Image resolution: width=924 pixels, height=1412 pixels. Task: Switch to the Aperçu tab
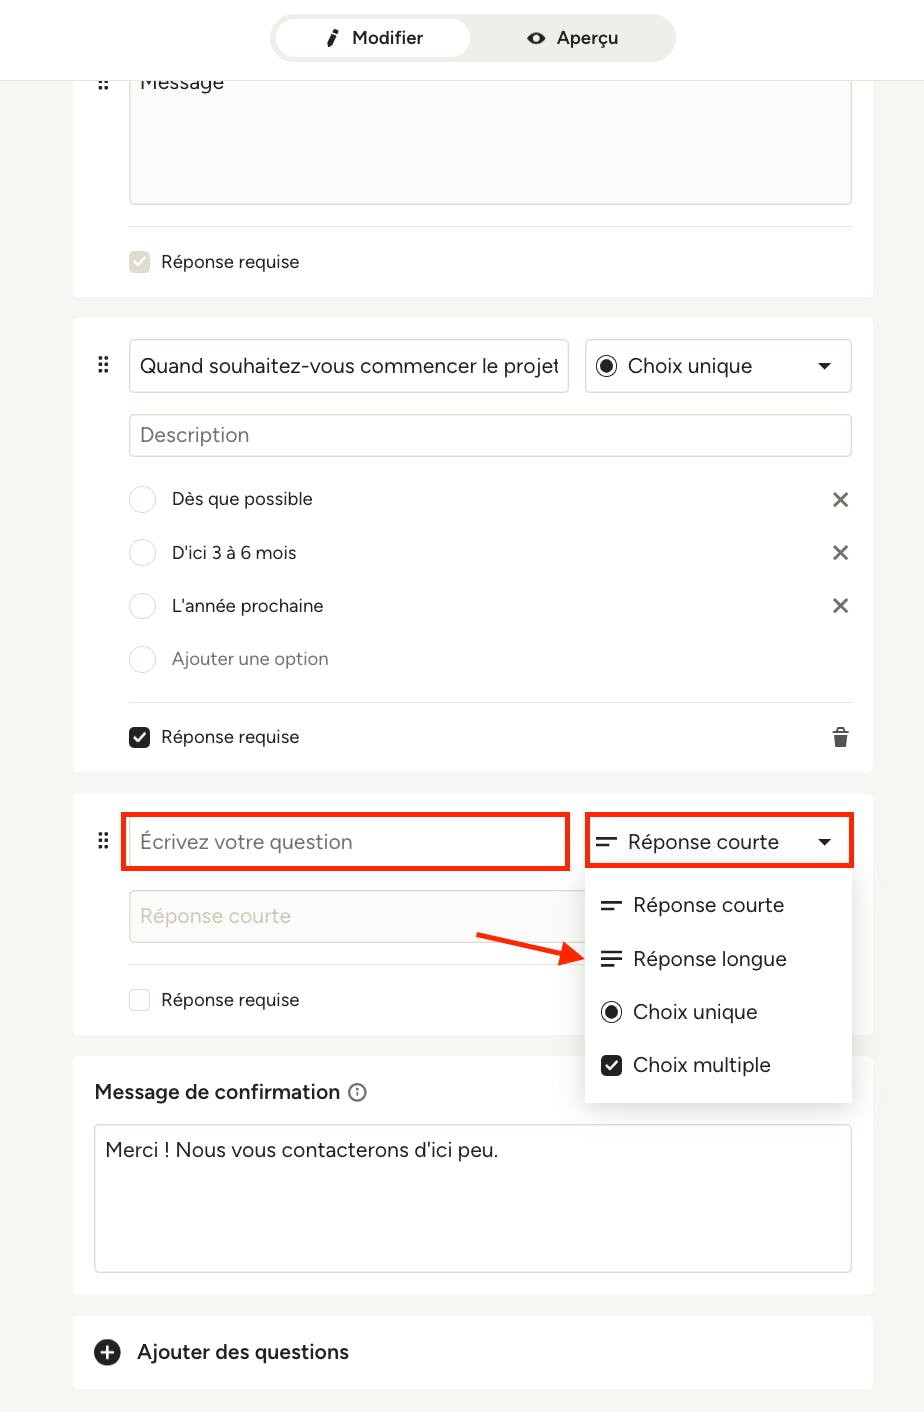pyautogui.click(x=572, y=38)
